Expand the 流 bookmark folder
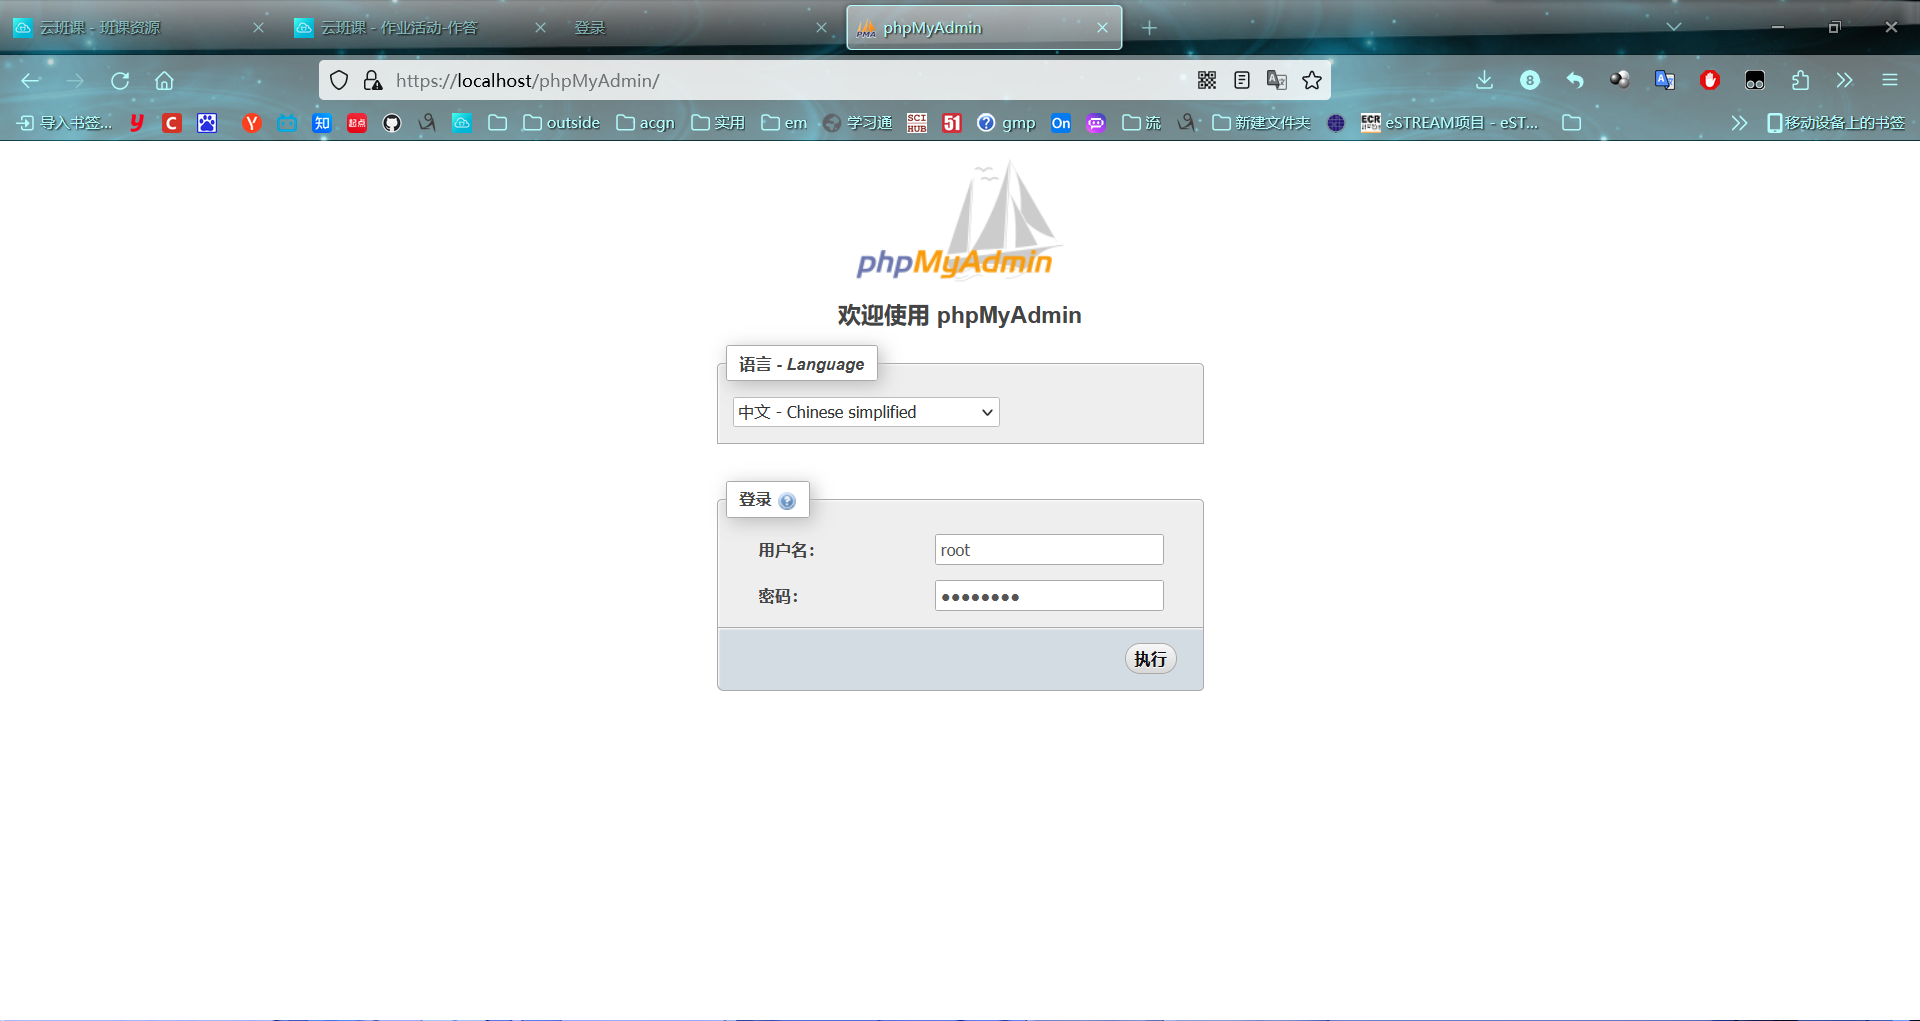Image resolution: width=1920 pixels, height=1021 pixels. point(1141,123)
